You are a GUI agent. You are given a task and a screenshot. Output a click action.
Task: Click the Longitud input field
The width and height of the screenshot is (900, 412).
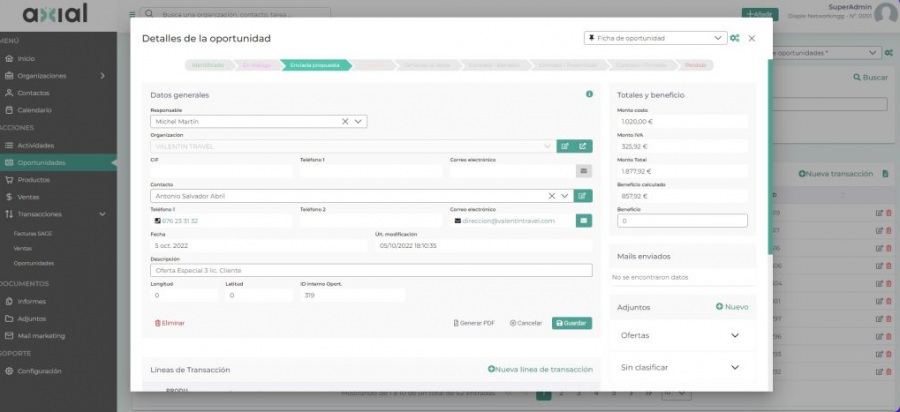point(184,296)
